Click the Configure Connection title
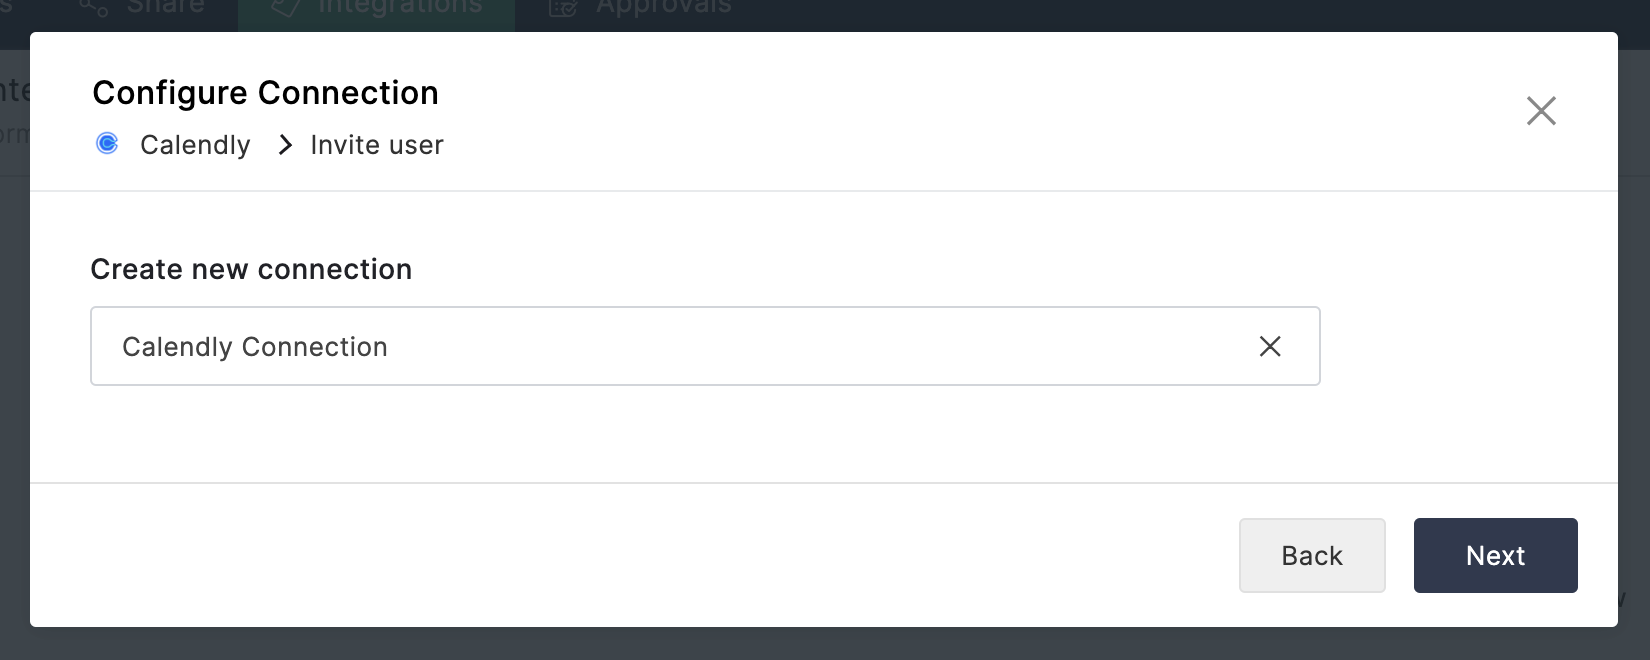This screenshot has height=660, width=1650. coord(265,93)
